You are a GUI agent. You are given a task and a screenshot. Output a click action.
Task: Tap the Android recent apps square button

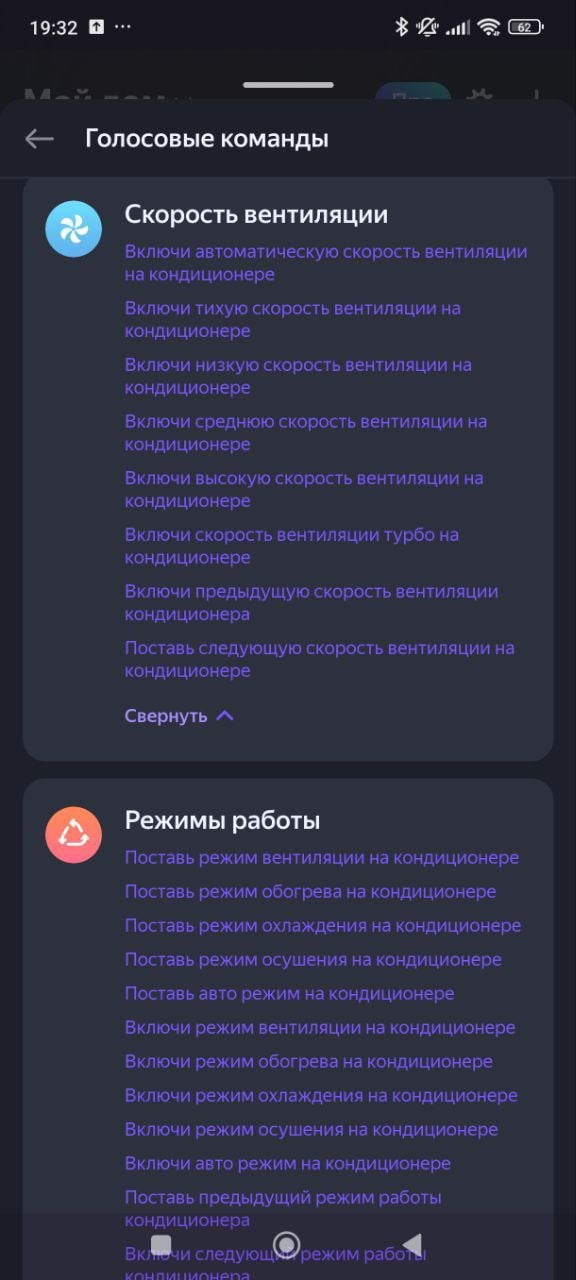tap(160, 1245)
